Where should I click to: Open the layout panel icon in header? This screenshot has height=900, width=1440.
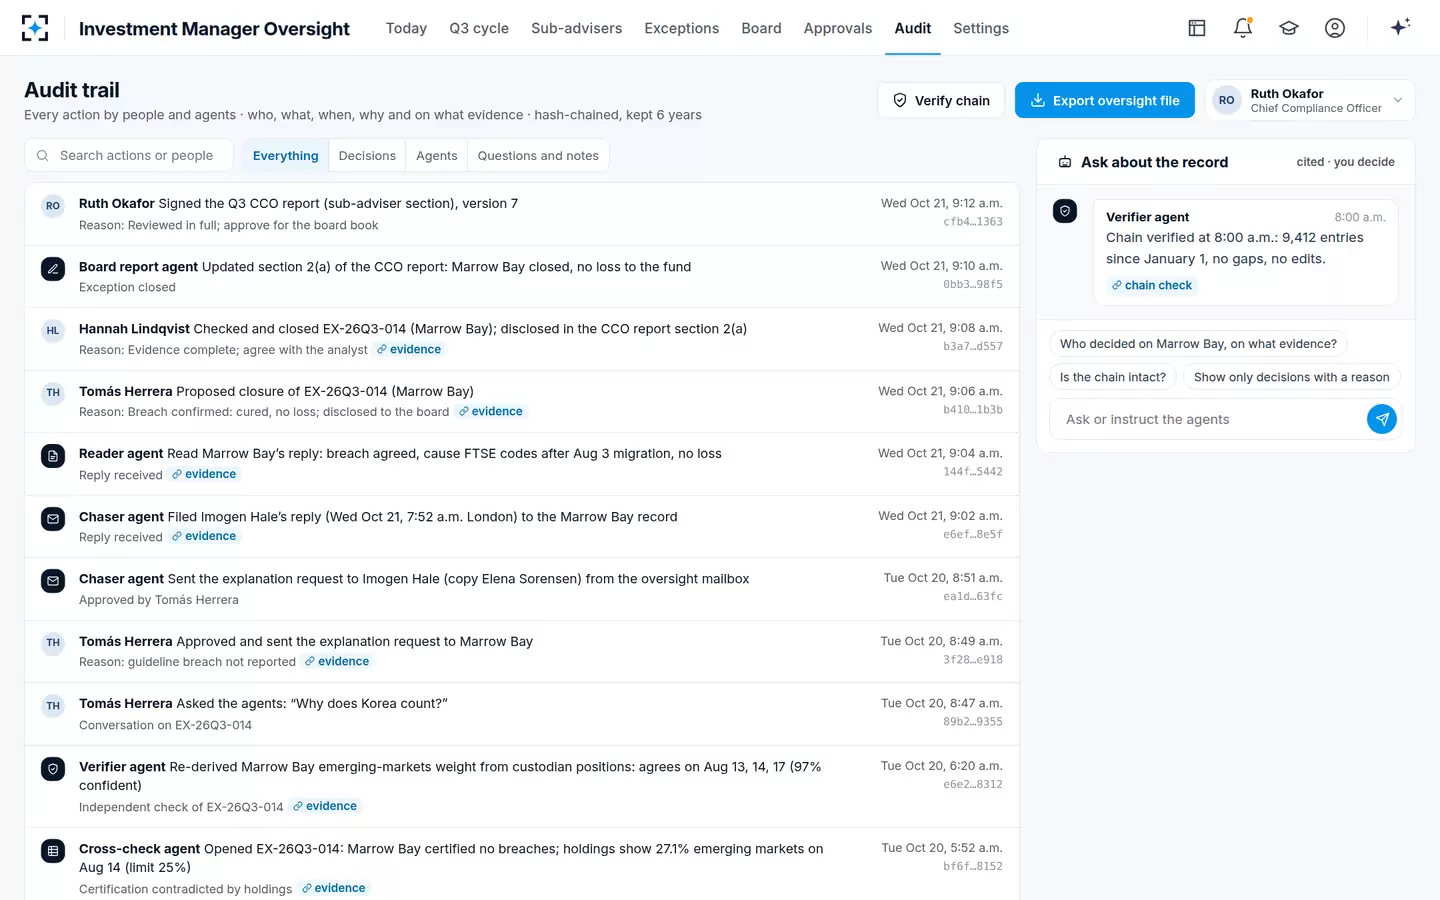tap(1197, 28)
